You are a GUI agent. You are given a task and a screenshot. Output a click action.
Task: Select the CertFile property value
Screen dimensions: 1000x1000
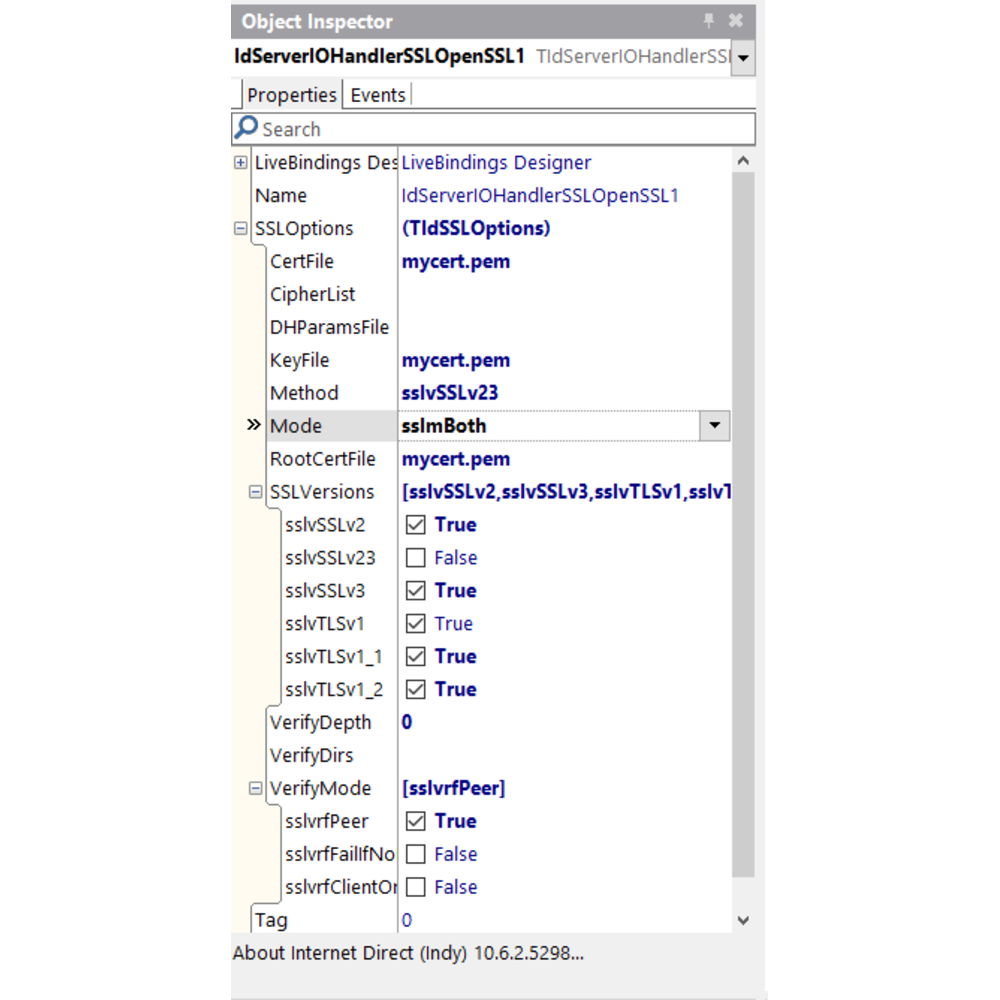456,262
